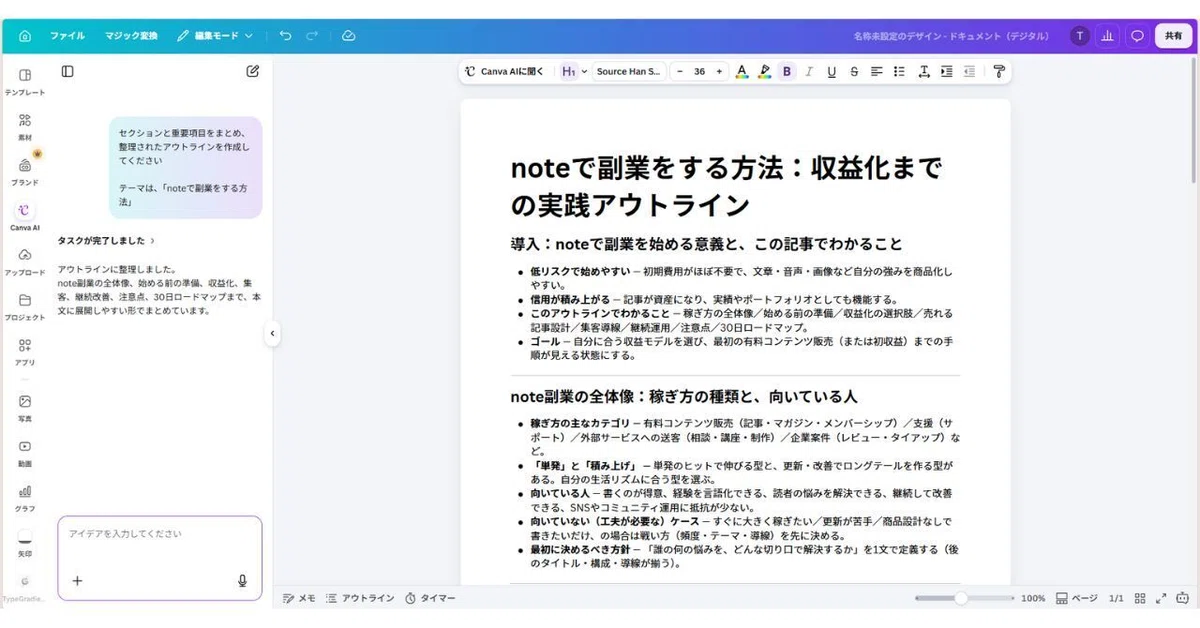Toggle bulleted list formatting
Image resolution: width=1200 pixels, height=628 pixels.
click(899, 72)
